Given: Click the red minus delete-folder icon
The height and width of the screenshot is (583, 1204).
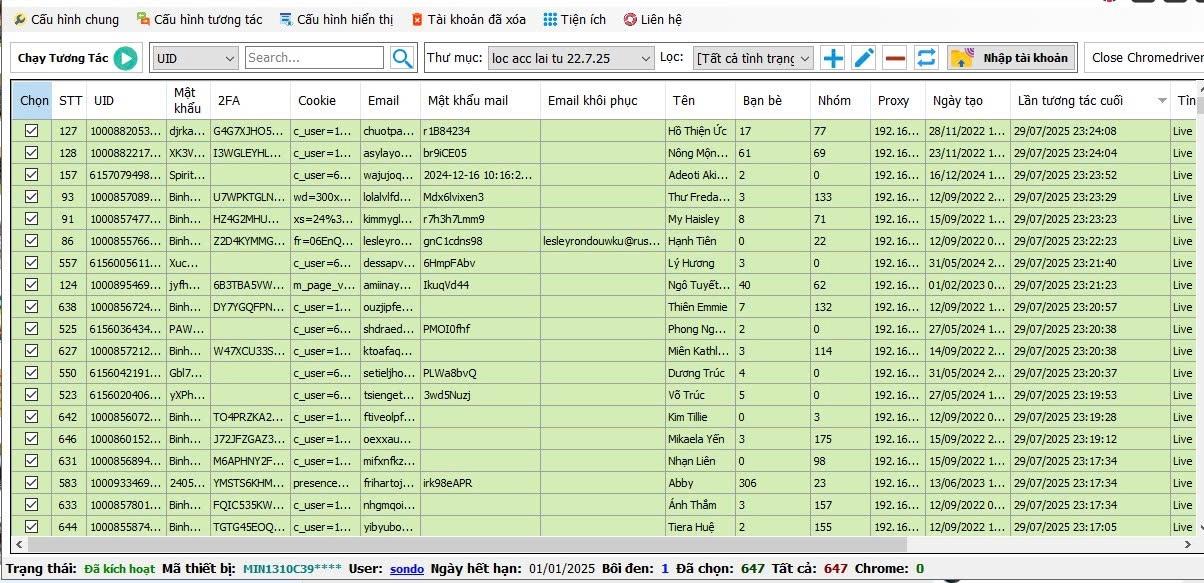Looking at the screenshot, I should click(x=895, y=58).
